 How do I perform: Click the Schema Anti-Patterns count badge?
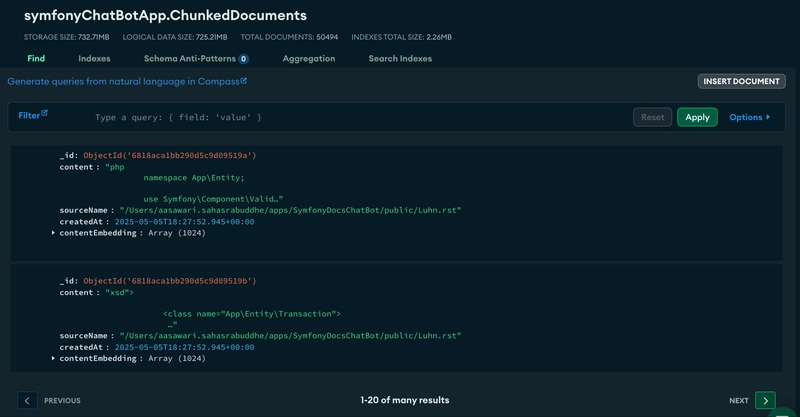244,59
